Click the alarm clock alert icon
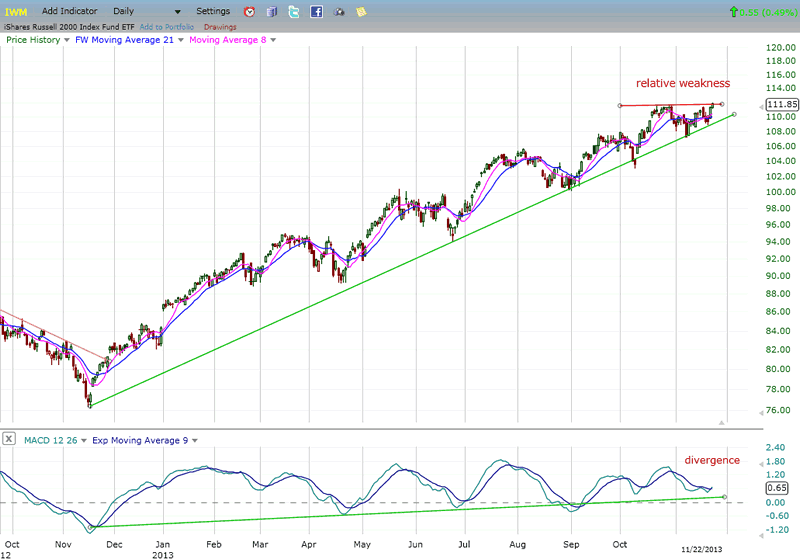 249,11
